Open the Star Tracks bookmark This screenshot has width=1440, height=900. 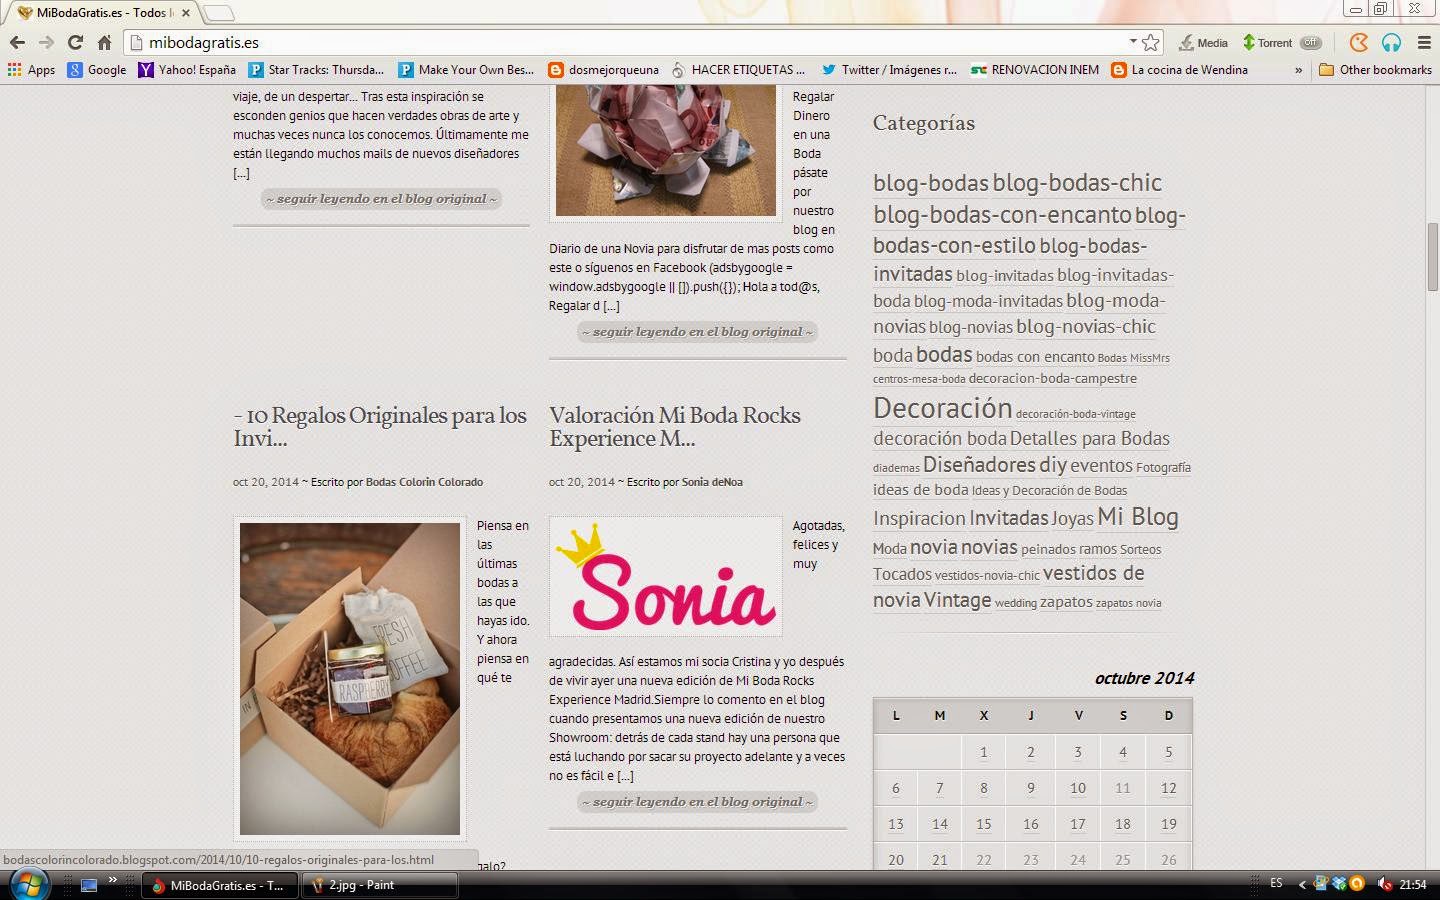coord(316,70)
